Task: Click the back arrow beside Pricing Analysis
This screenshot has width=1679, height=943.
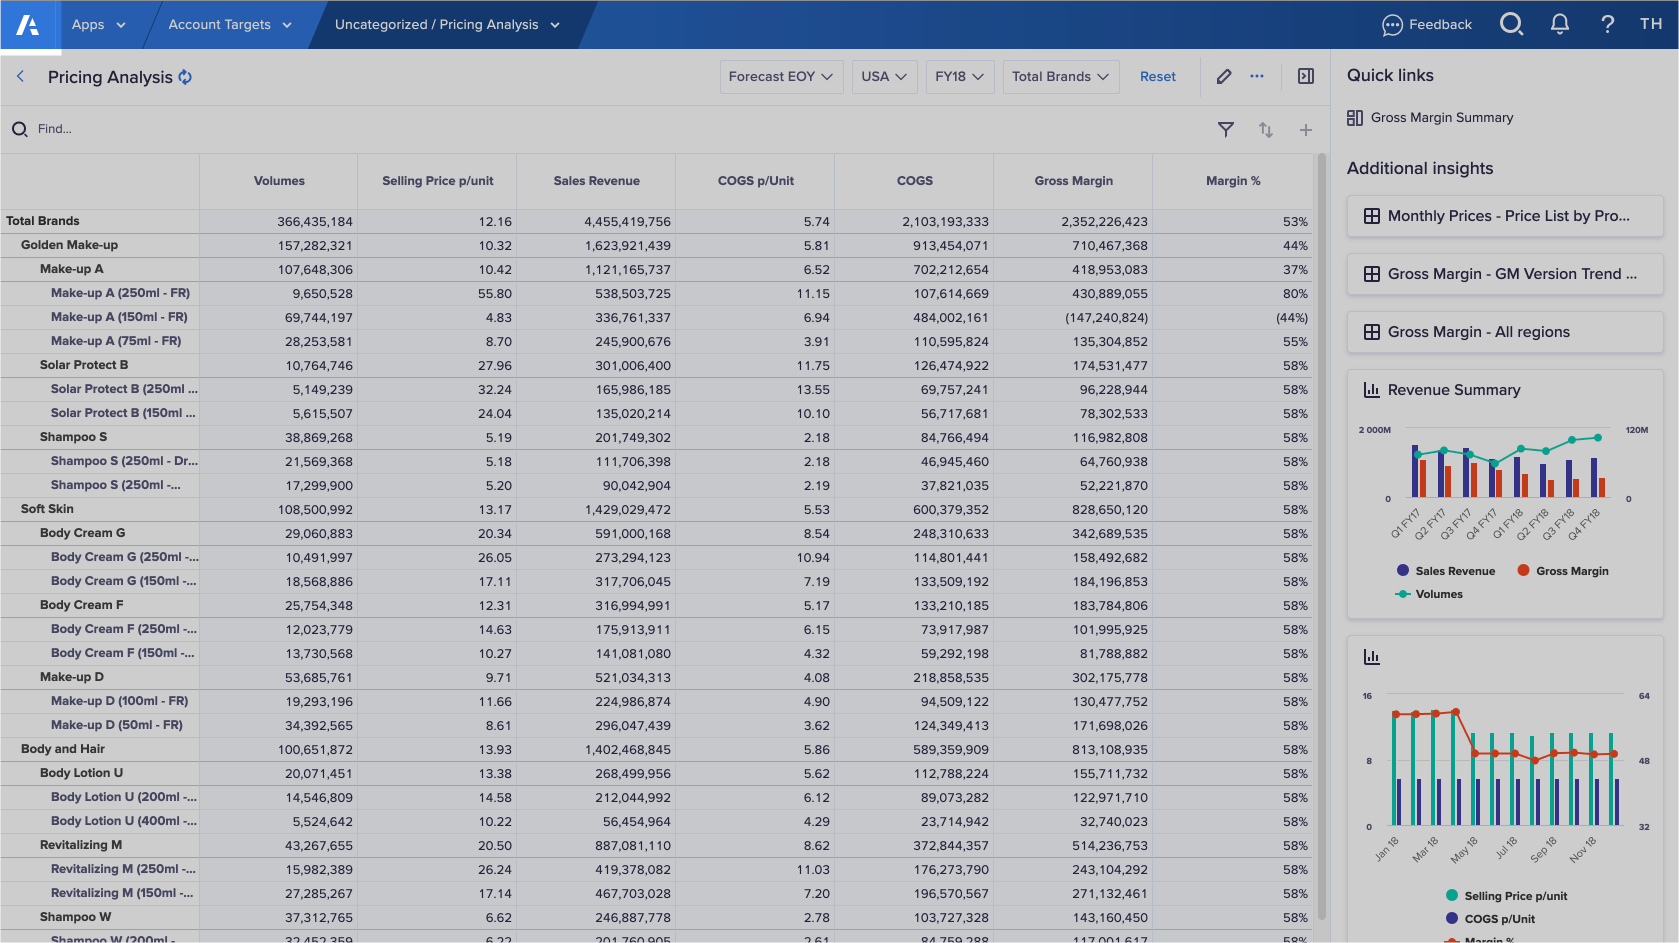Action: [x=20, y=77]
